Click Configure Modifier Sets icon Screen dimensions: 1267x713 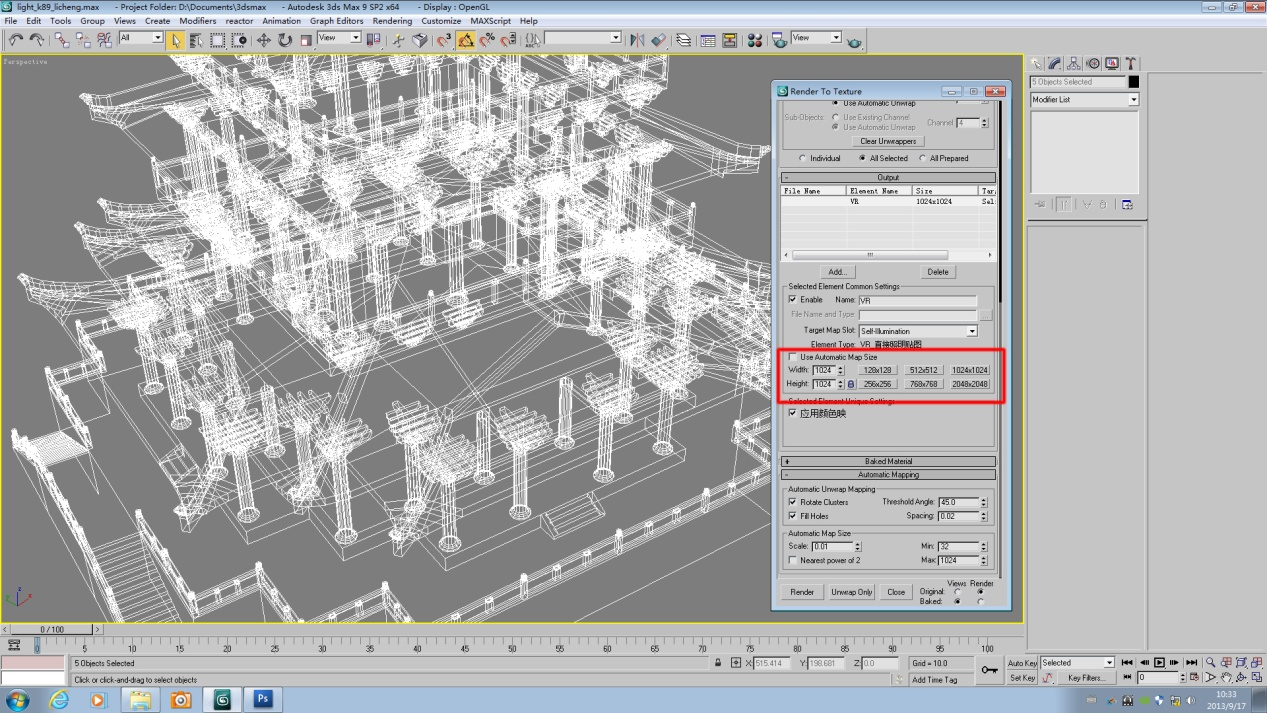click(1127, 204)
